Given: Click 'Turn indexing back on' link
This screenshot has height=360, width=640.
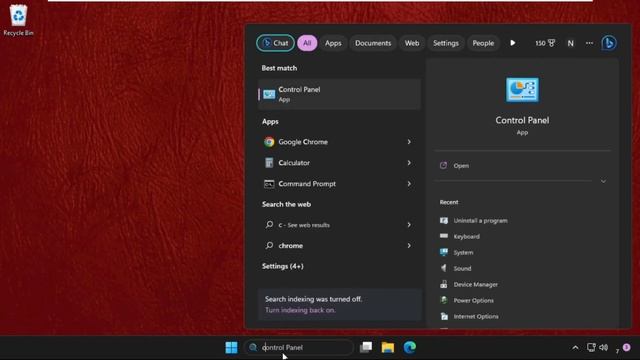Looking at the screenshot, I should pyautogui.click(x=300, y=310).
